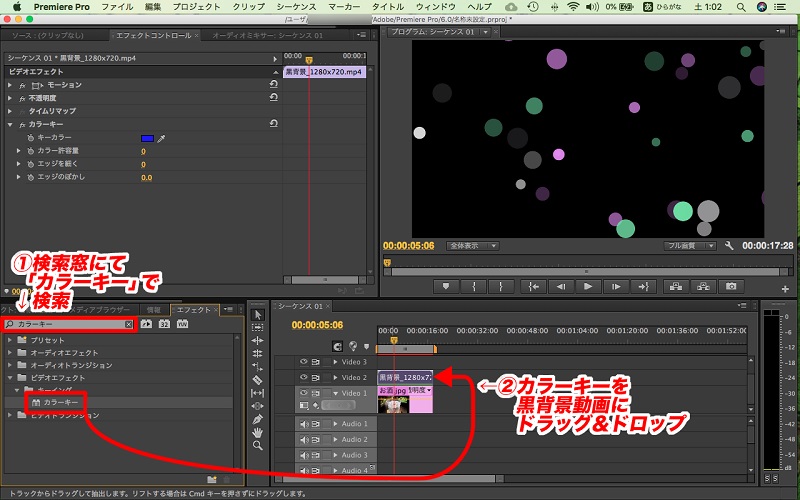Mute Audio 1 track speaker

click(x=304, y=424)
